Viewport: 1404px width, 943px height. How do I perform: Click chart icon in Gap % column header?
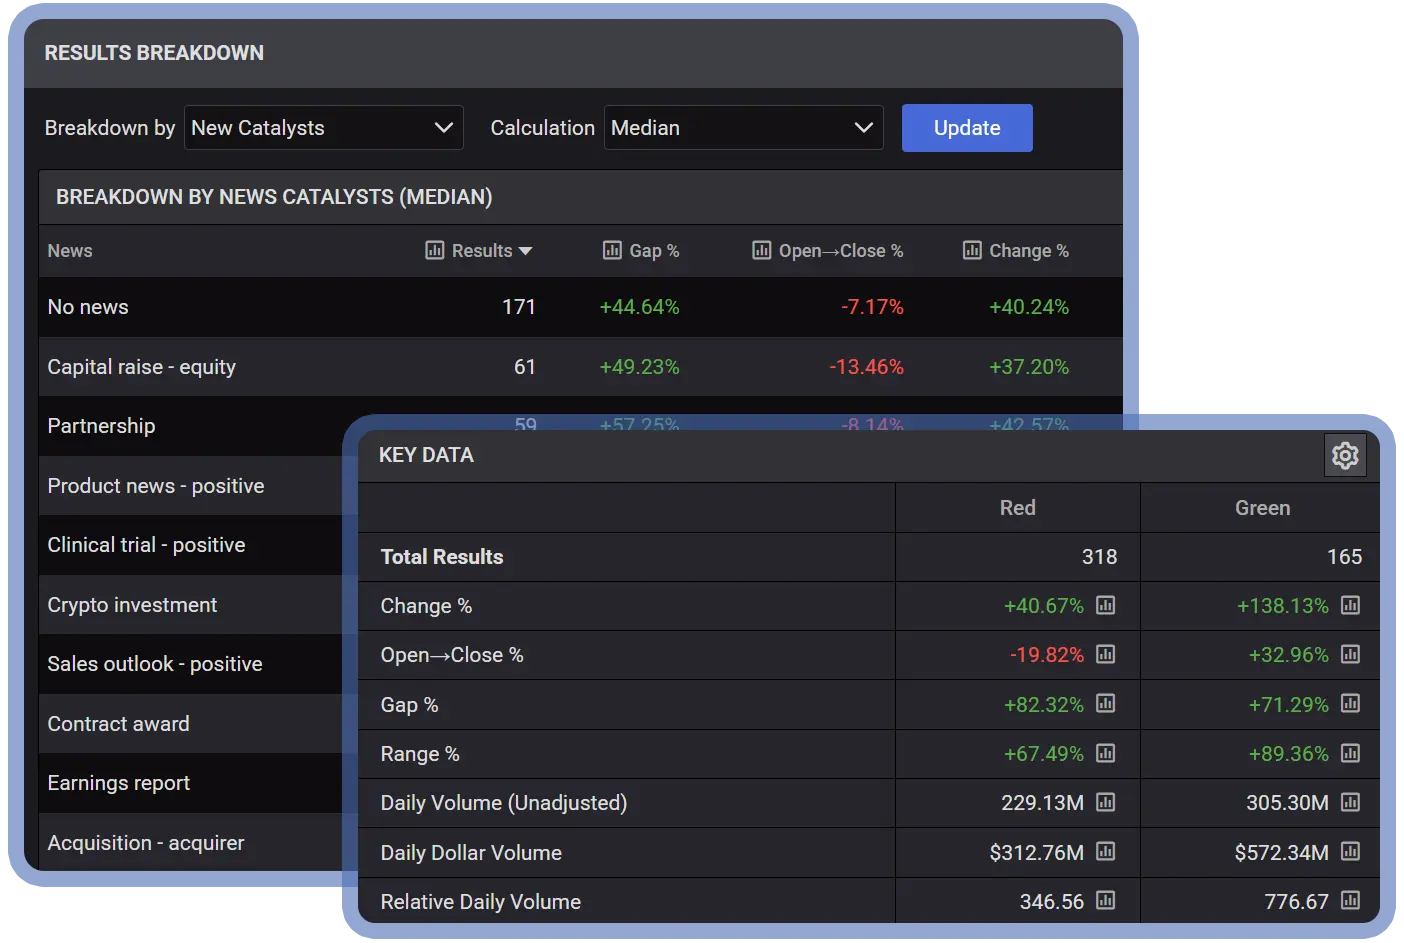coord(612,250)
